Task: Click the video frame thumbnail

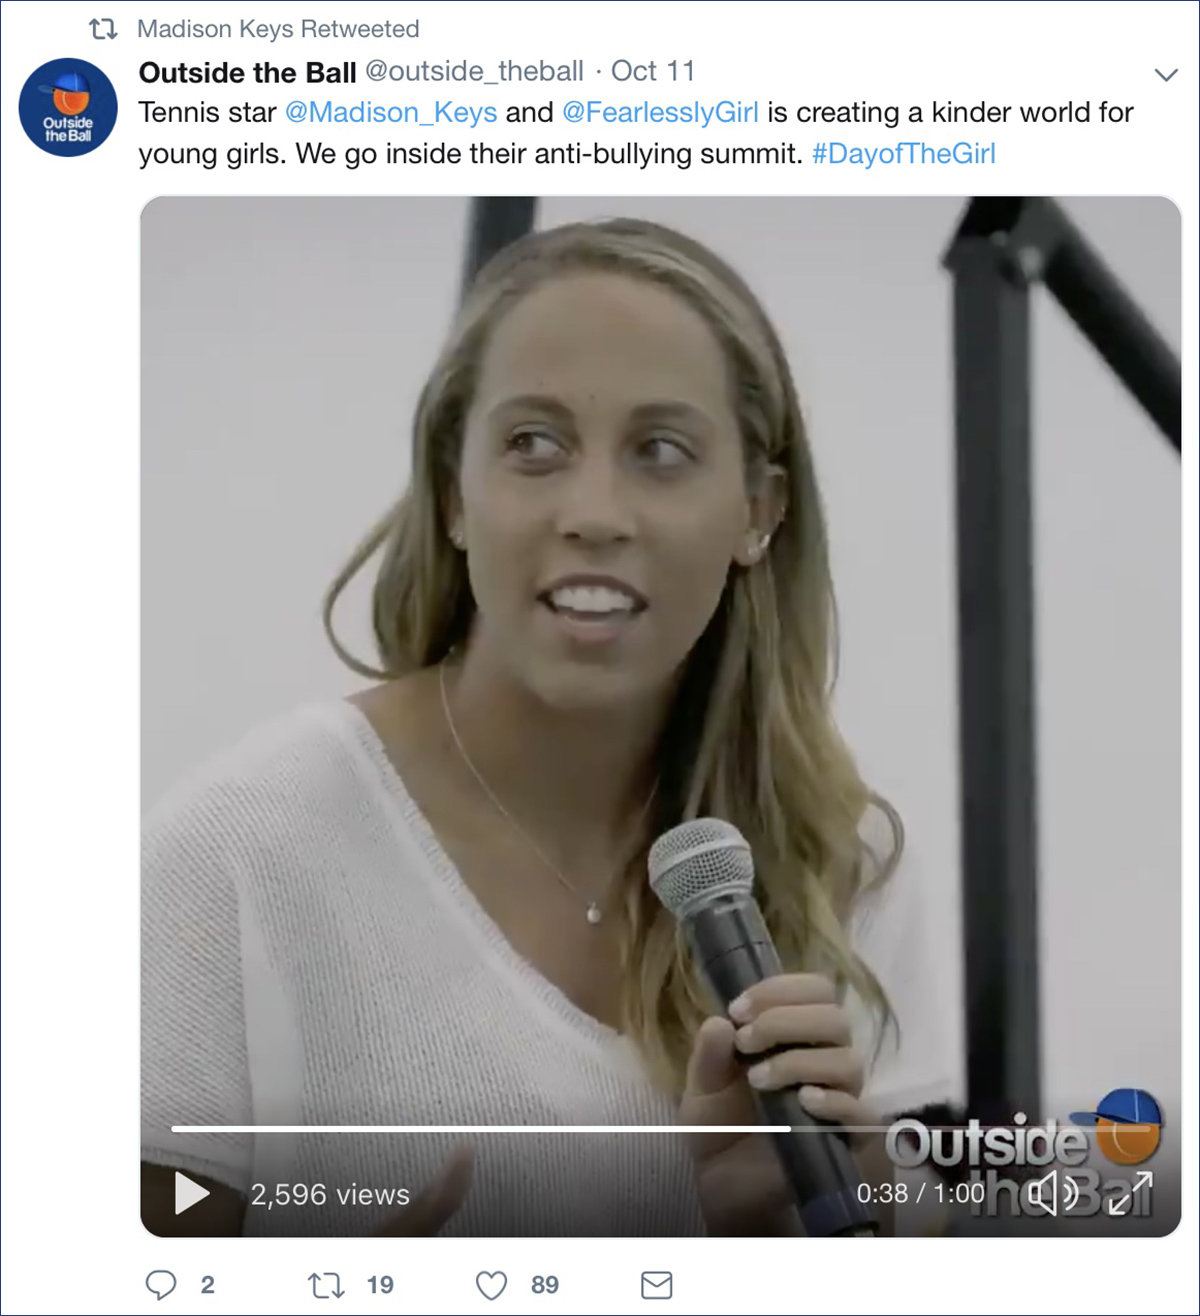Action: [x=660, y=660]
